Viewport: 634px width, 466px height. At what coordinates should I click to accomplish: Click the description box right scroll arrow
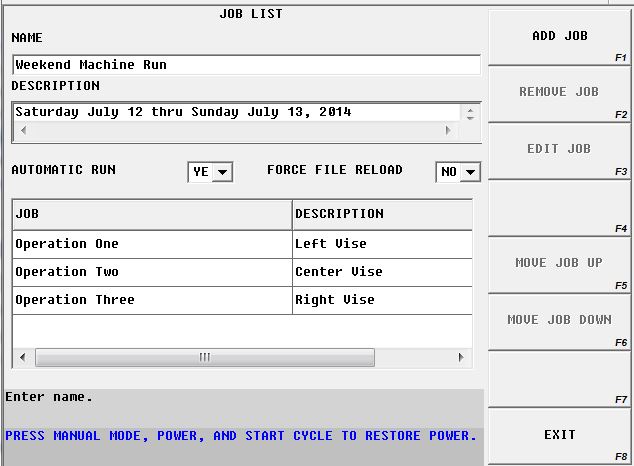[x=448, y=130]
